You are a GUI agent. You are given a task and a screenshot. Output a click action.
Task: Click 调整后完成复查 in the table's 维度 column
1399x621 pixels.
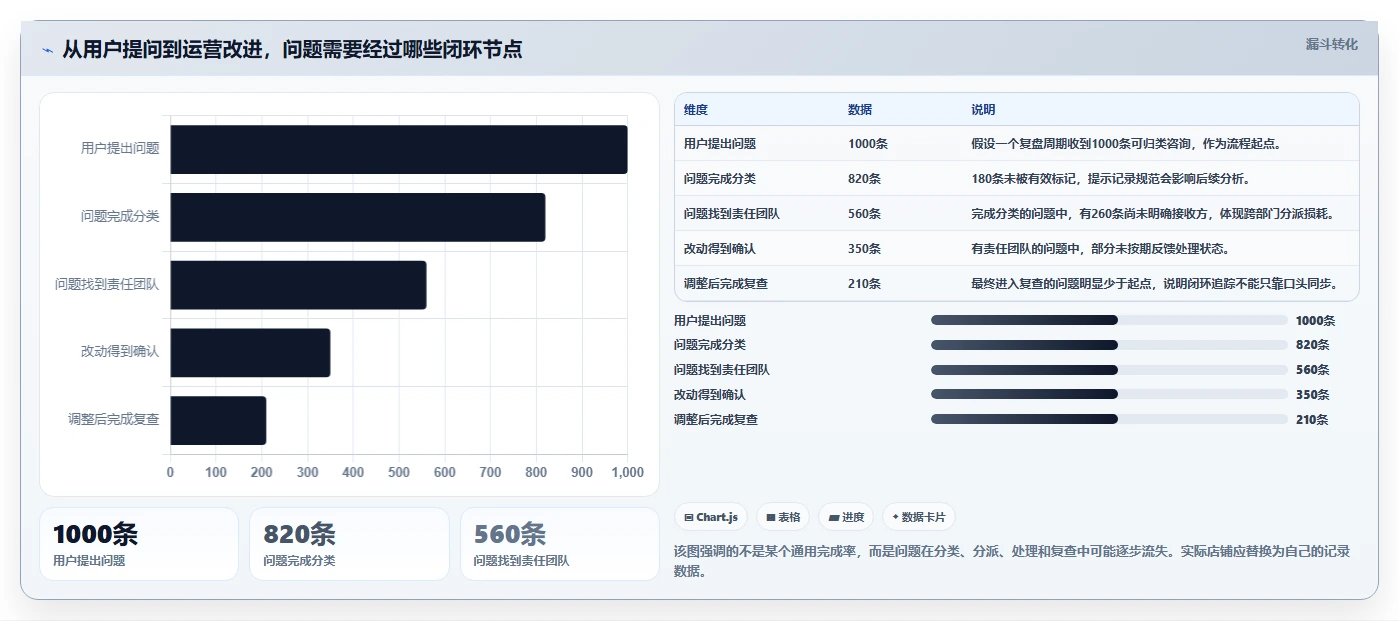click(x=726, y=284)
